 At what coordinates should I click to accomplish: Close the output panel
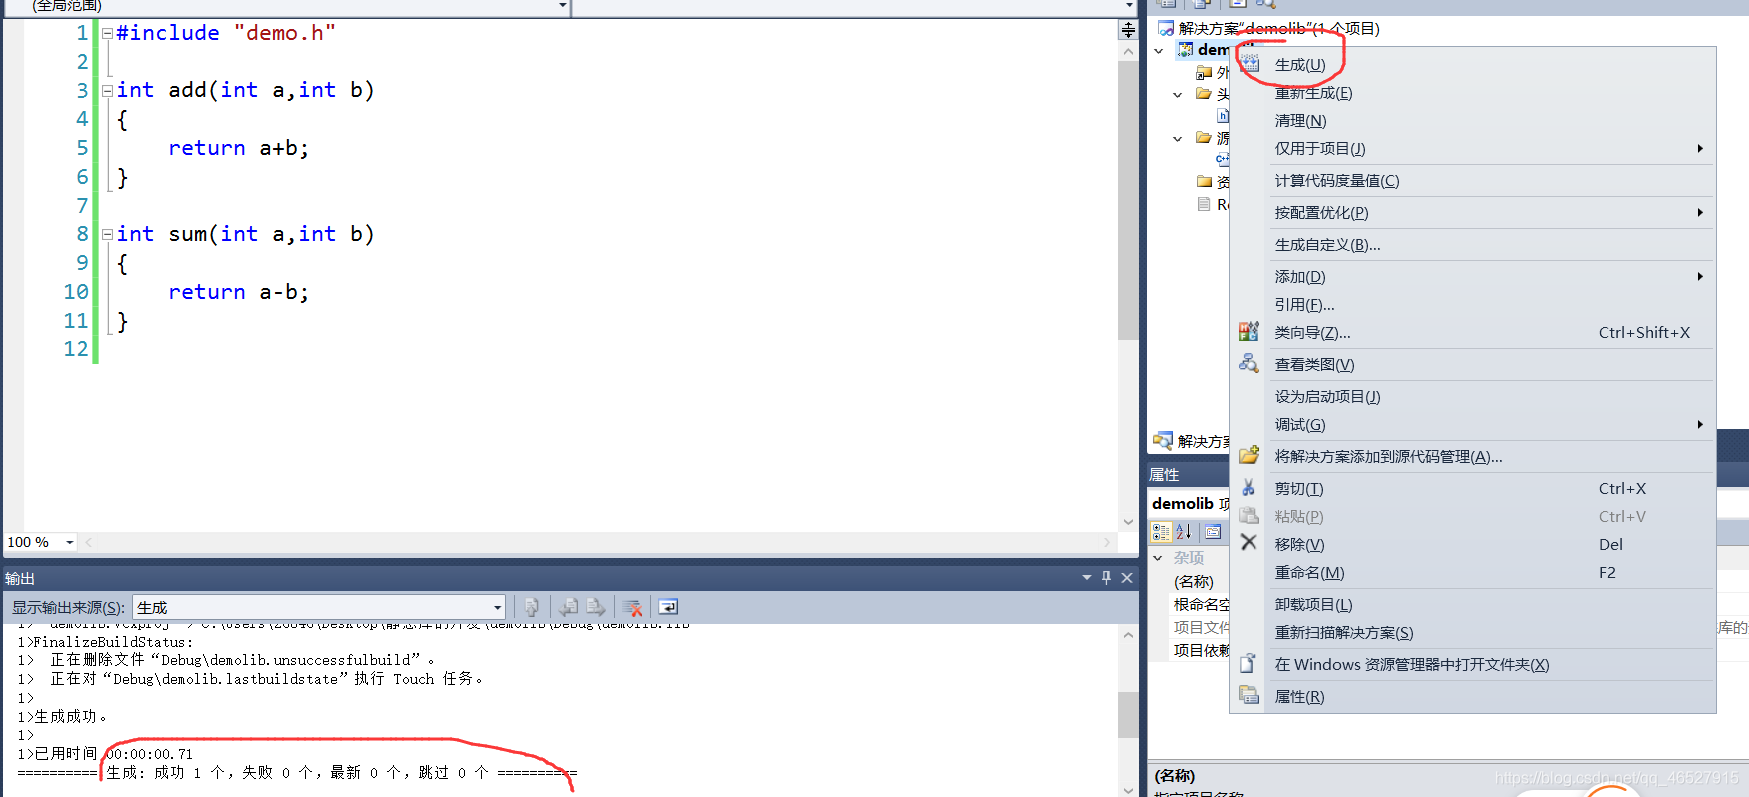pyautogui.click(x=1127, y=577)
